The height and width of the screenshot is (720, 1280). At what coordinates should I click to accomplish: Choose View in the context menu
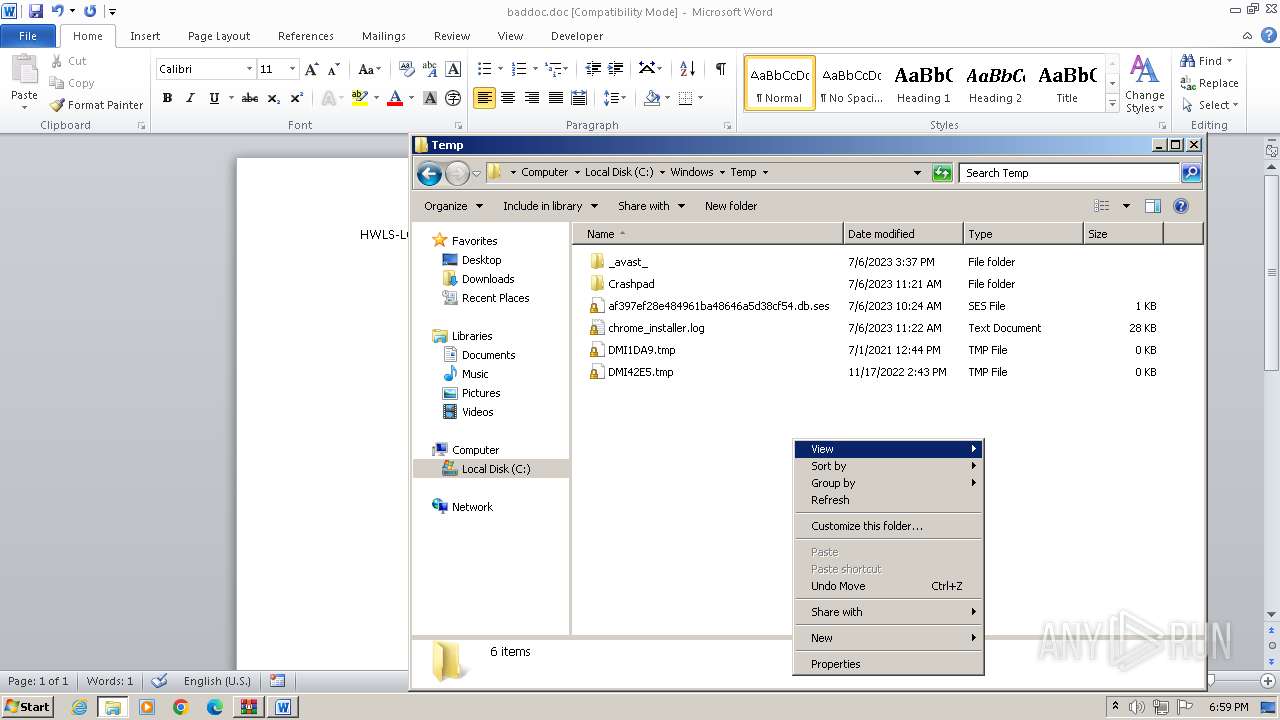coord(888,449)
